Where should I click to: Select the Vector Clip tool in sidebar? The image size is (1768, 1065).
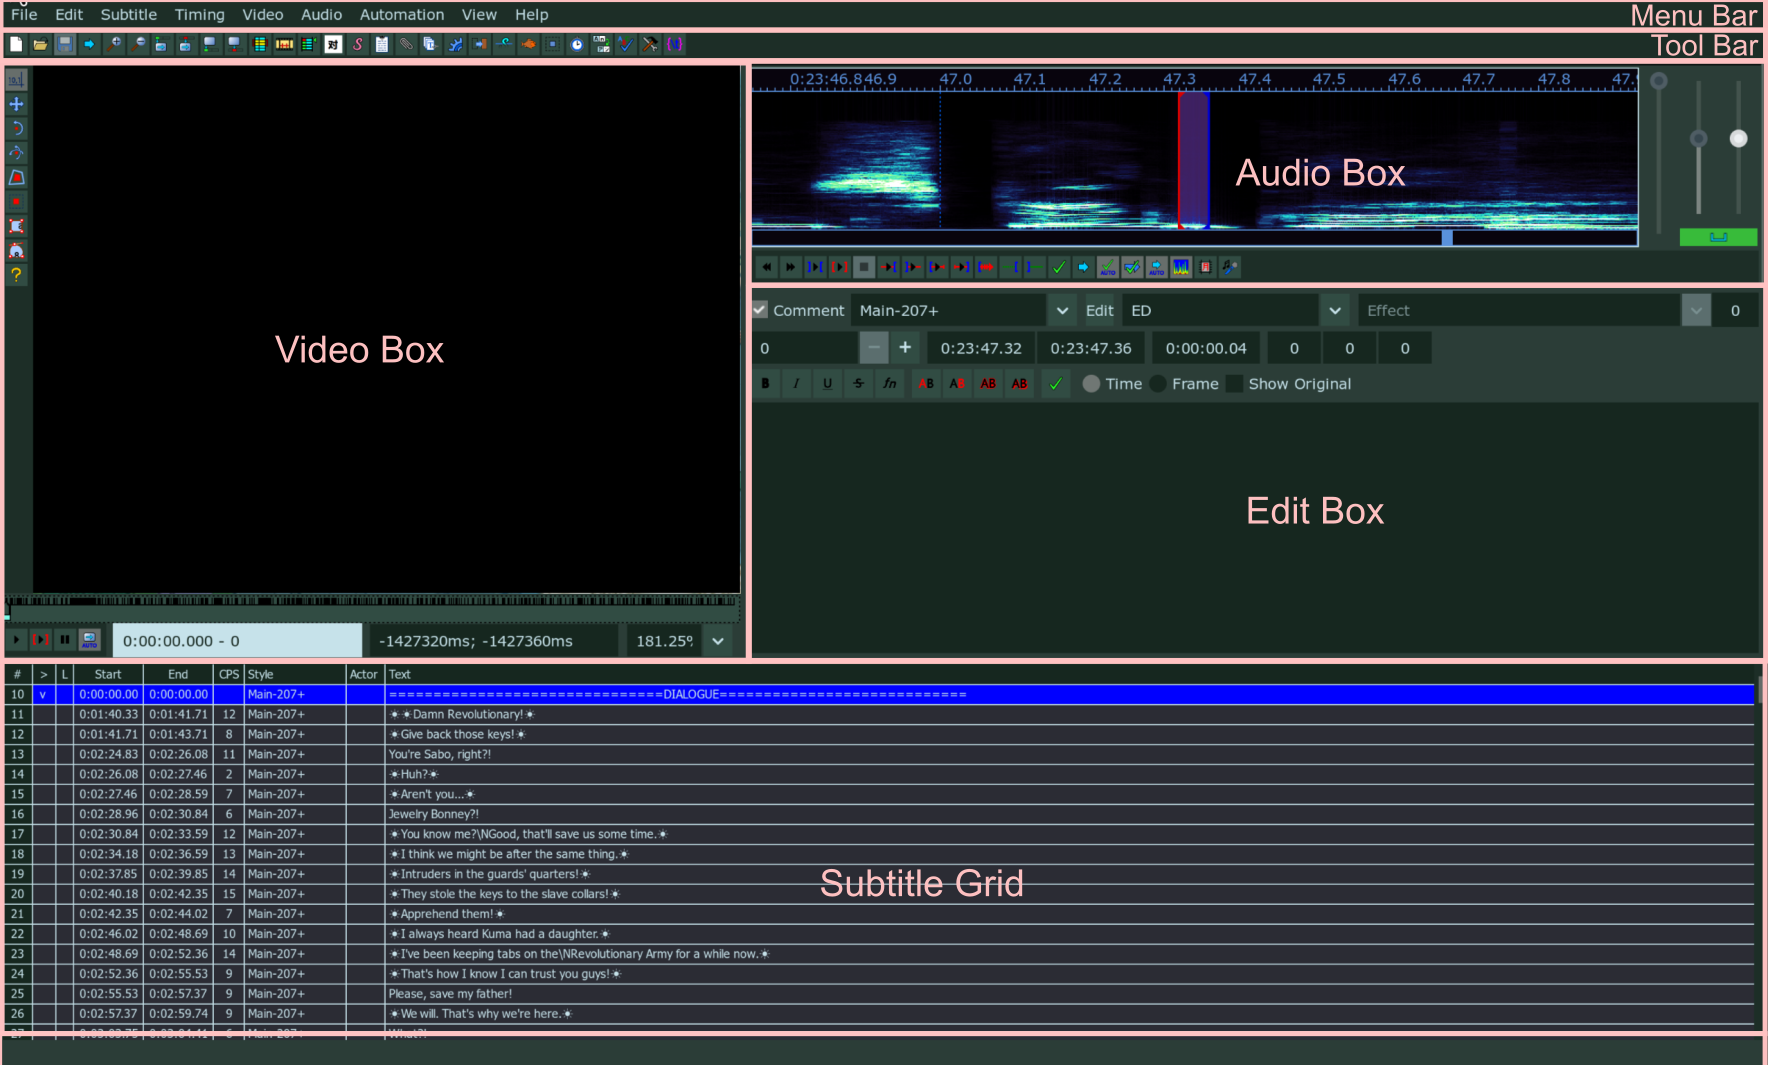(x=16, y=251)
